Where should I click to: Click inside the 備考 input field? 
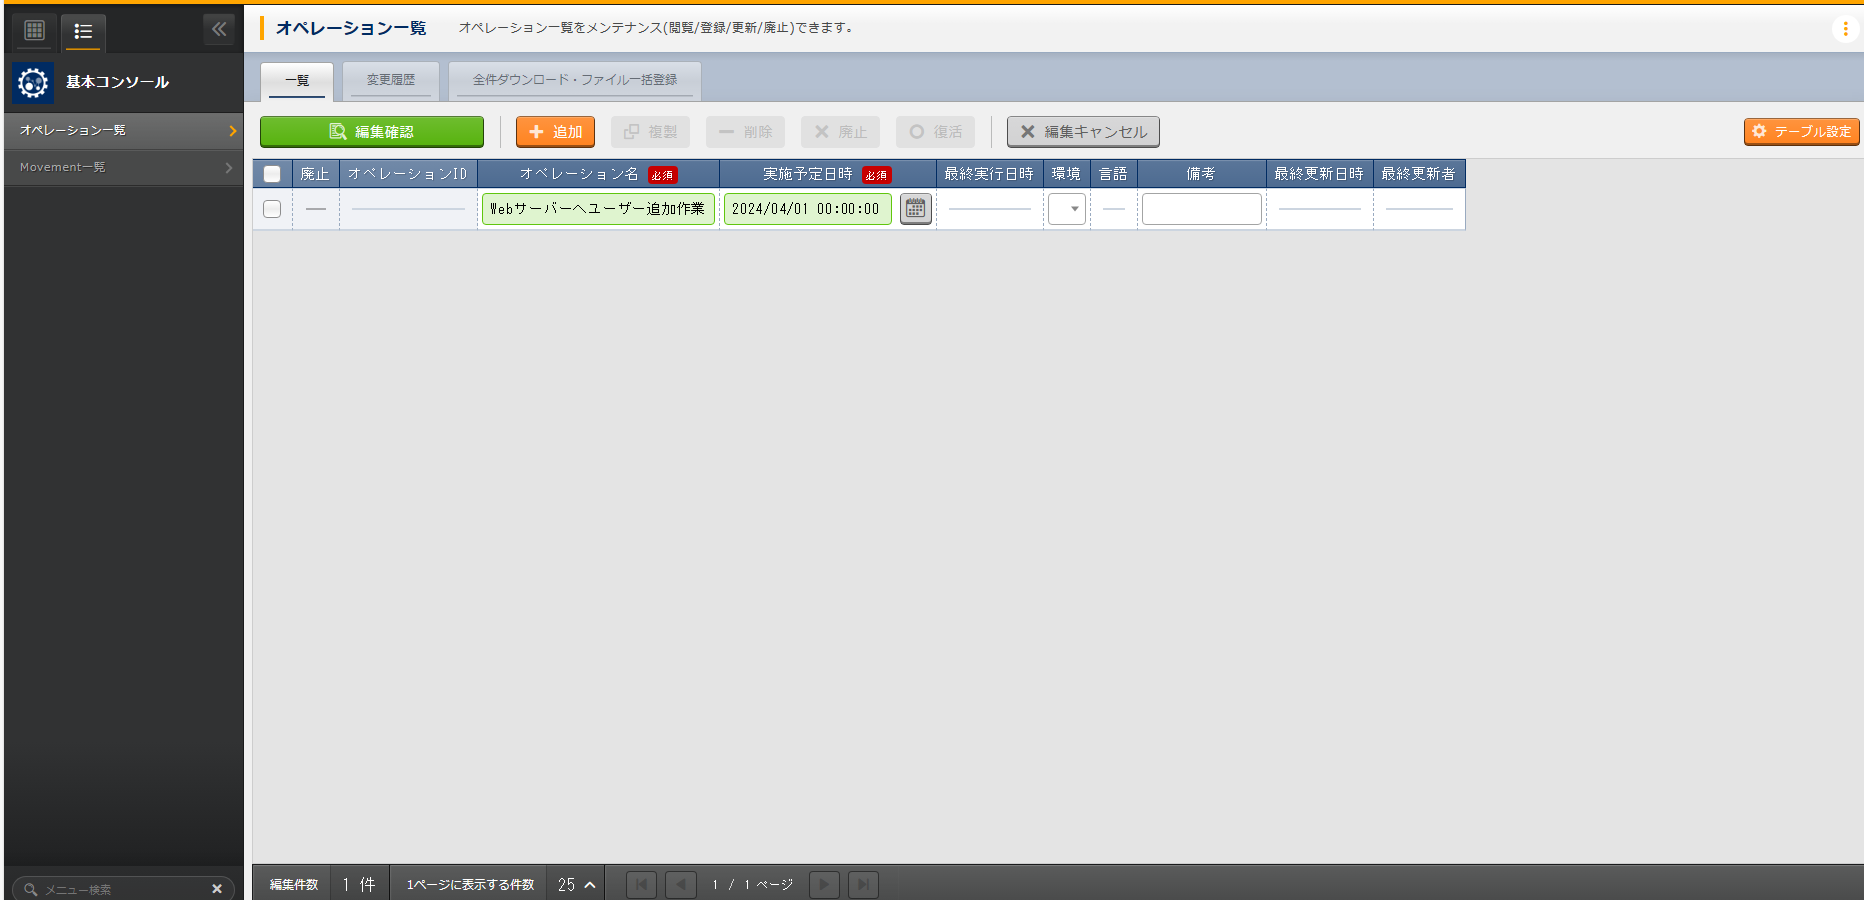tap(1201, 209)
